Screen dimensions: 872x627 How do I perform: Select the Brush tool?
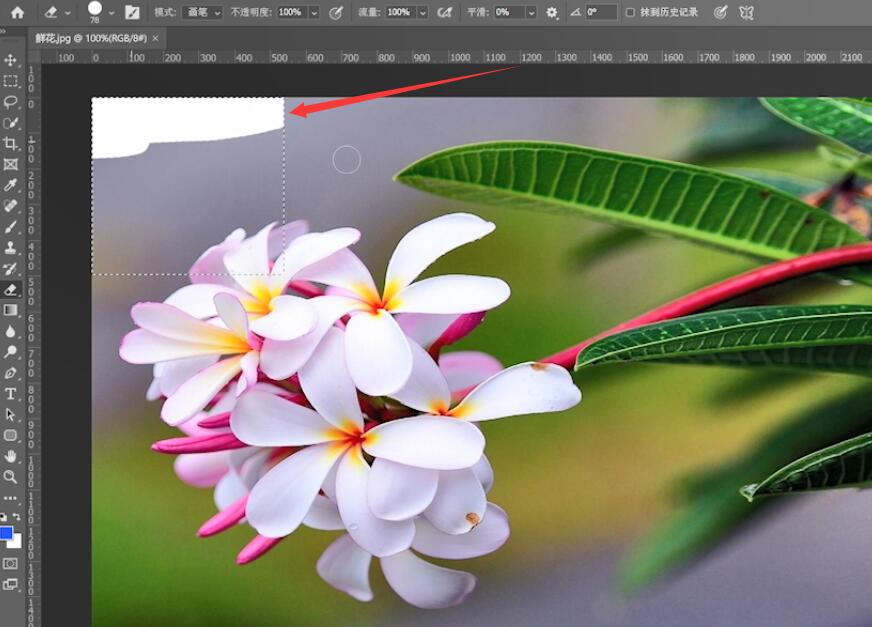coord(11,227)
